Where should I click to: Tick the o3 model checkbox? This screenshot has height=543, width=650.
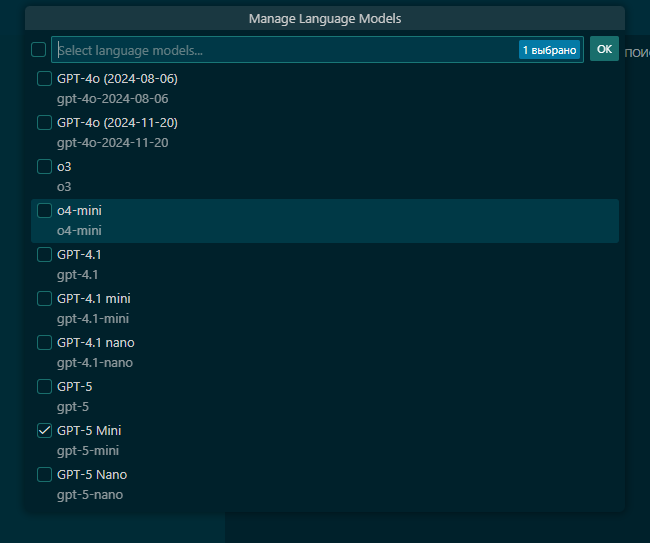[44, 167]
